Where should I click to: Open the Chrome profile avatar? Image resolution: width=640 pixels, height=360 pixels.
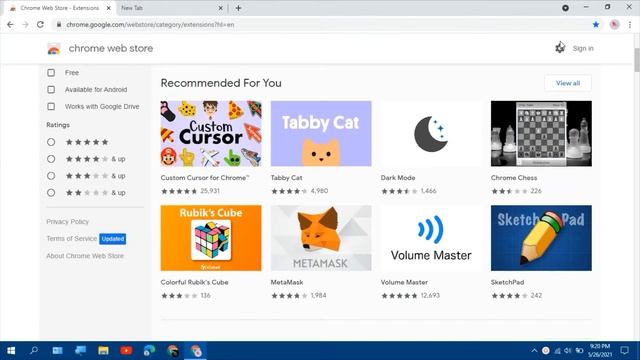point(614,24)
